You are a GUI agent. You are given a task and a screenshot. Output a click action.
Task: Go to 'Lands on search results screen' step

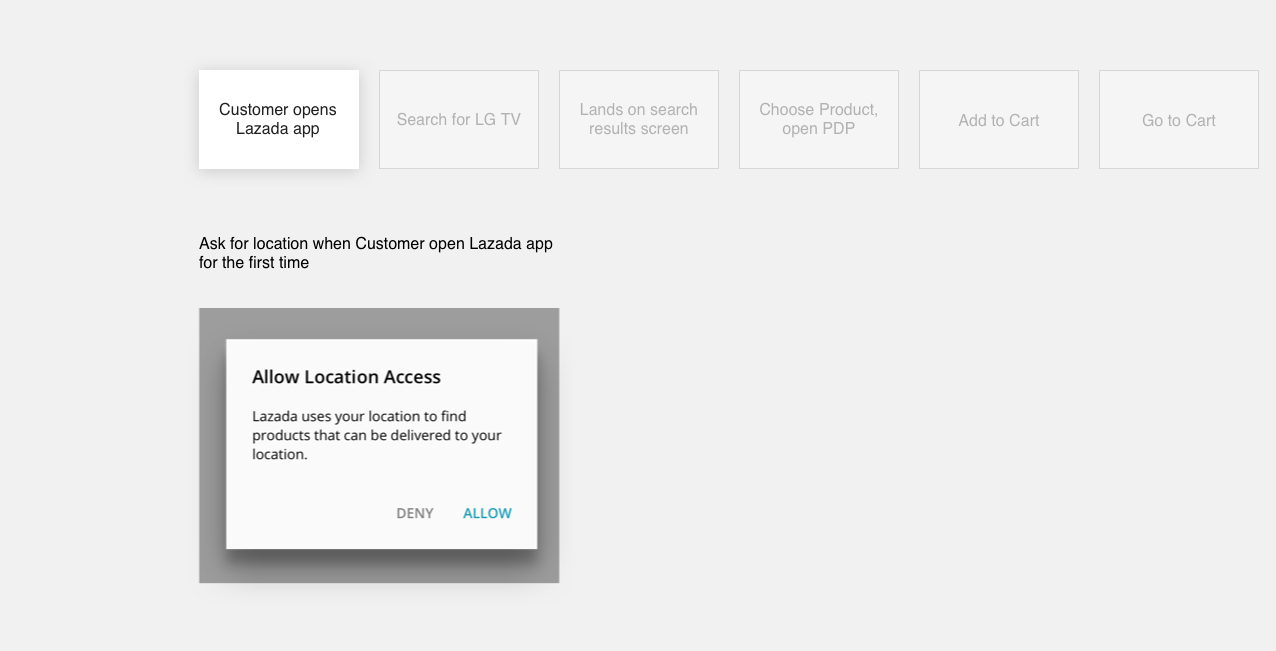click(638, 119)
